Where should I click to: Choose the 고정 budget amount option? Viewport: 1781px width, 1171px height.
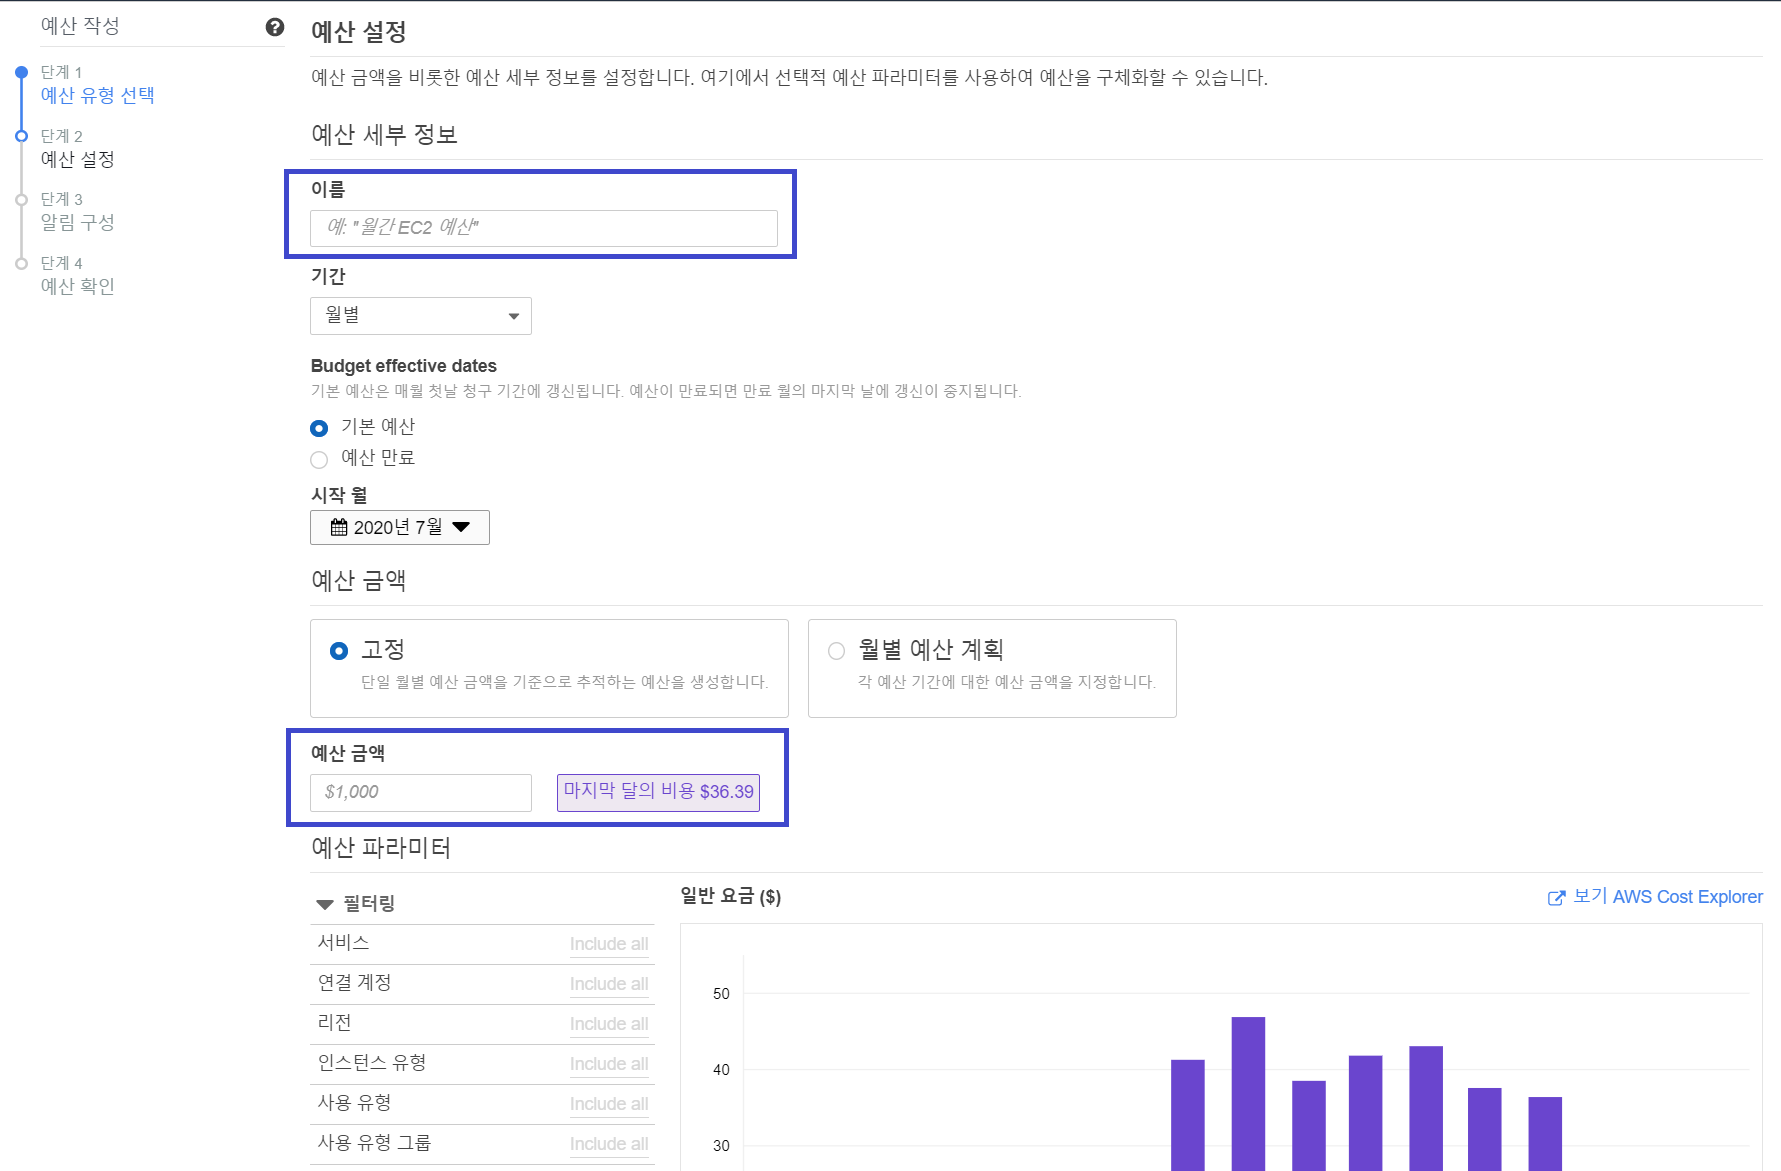339,651
